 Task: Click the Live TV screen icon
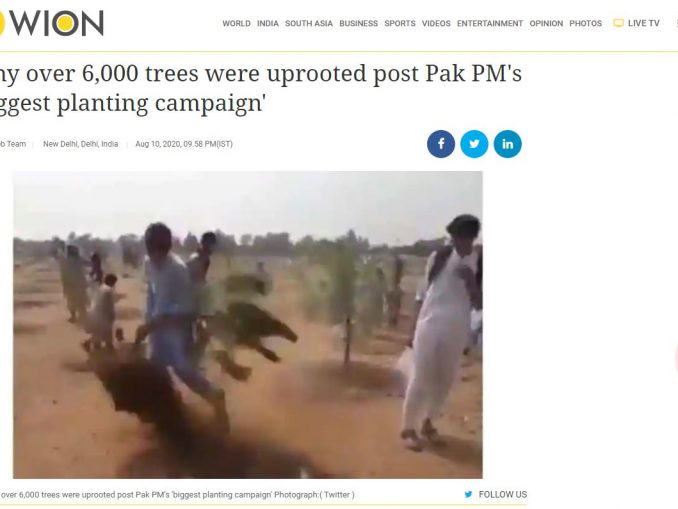click(618, 23)
